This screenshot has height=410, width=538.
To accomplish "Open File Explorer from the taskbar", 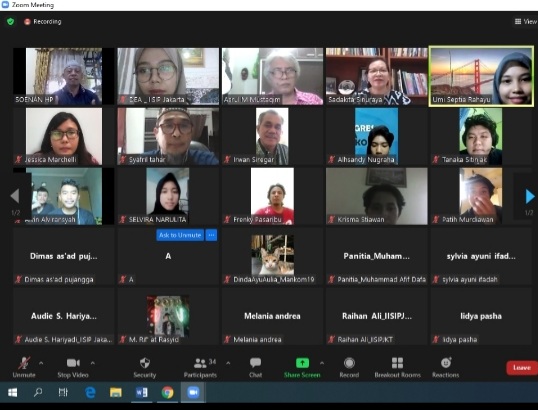I will 116,392.
